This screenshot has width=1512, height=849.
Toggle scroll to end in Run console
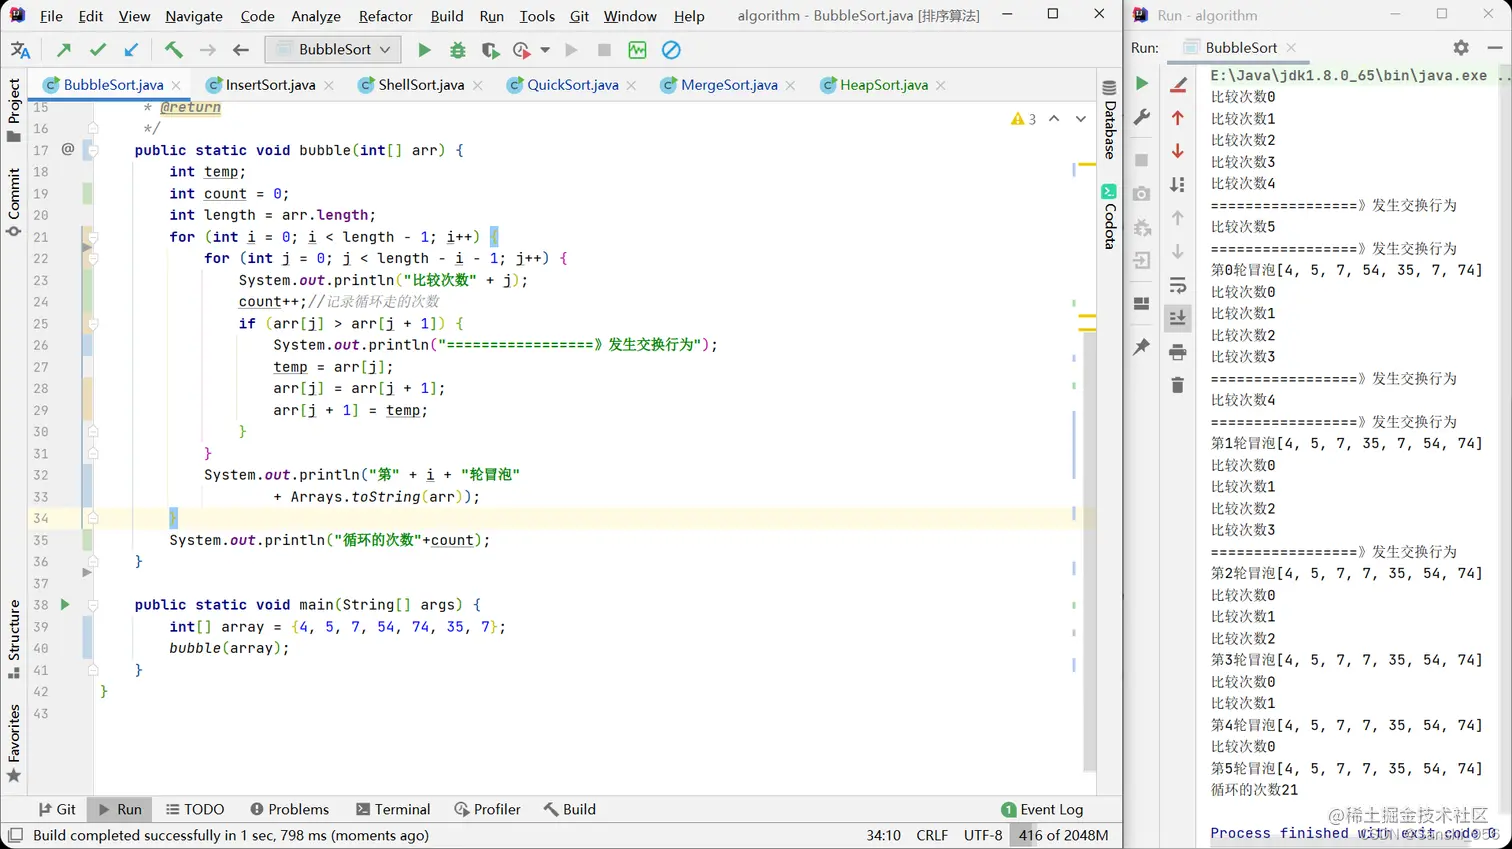point(1178,318)
